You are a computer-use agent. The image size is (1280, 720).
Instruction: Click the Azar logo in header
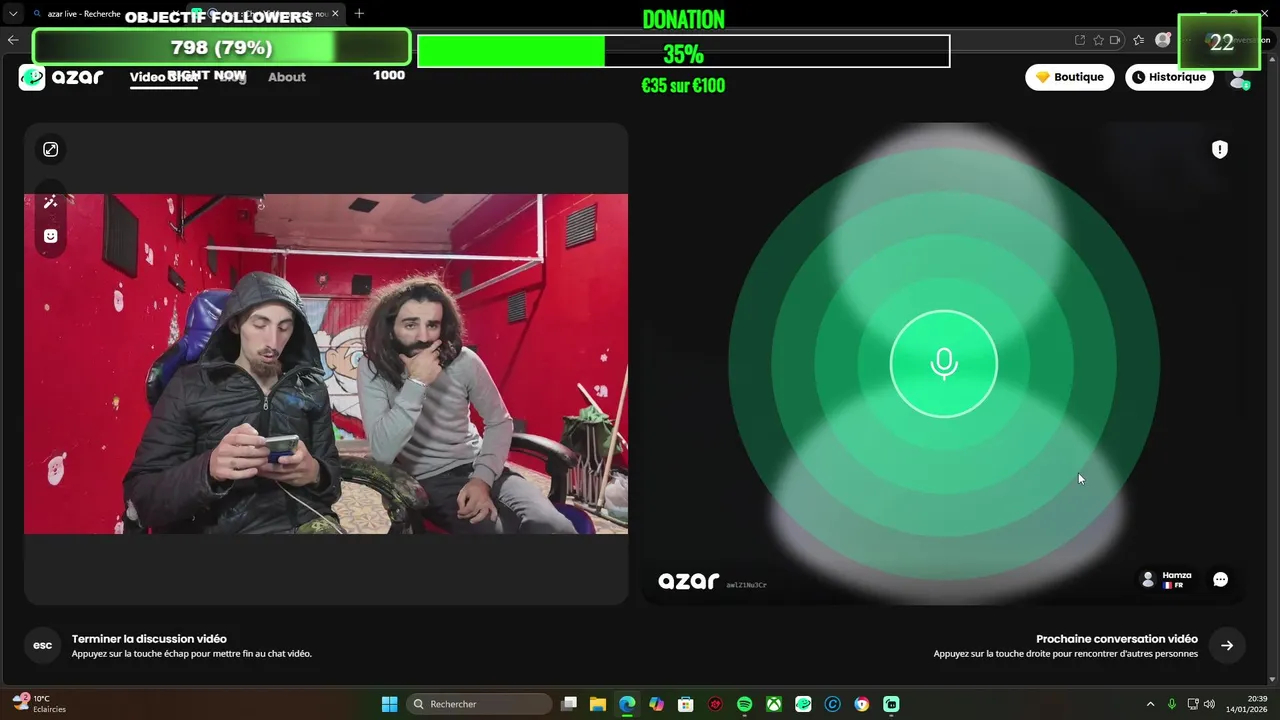61,77
